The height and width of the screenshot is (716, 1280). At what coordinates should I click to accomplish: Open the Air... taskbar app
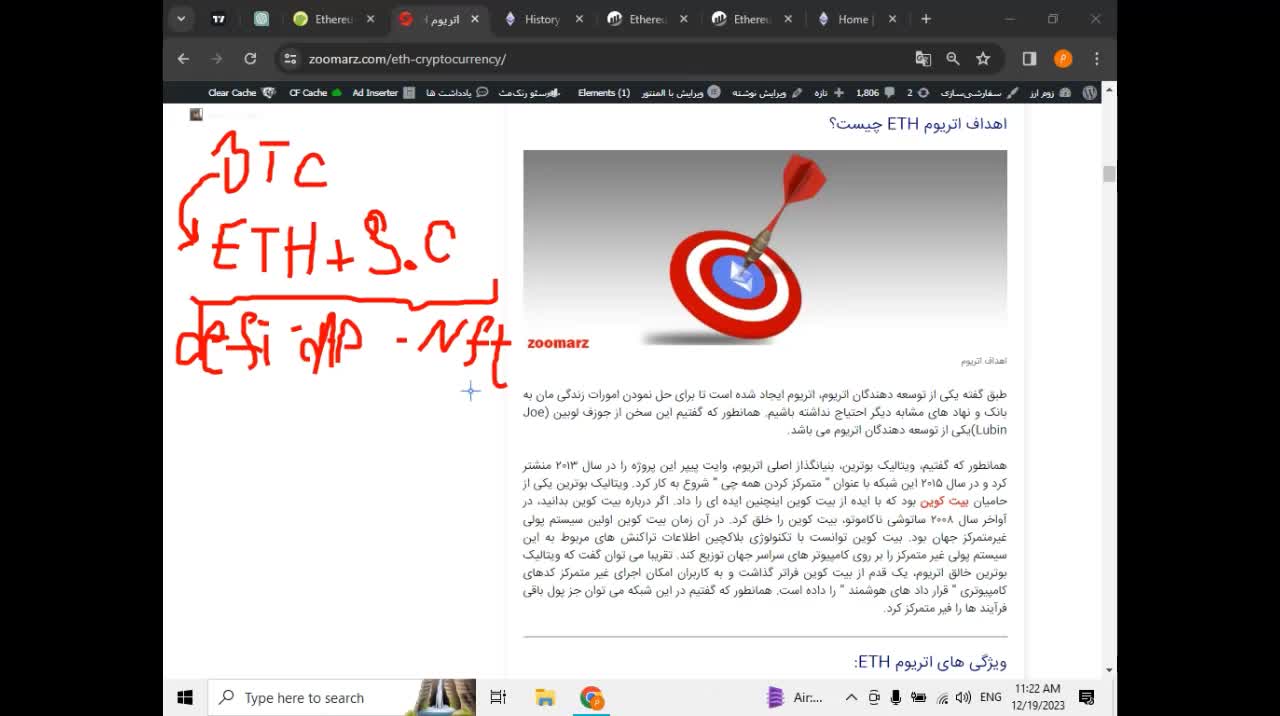coord(795,698)
